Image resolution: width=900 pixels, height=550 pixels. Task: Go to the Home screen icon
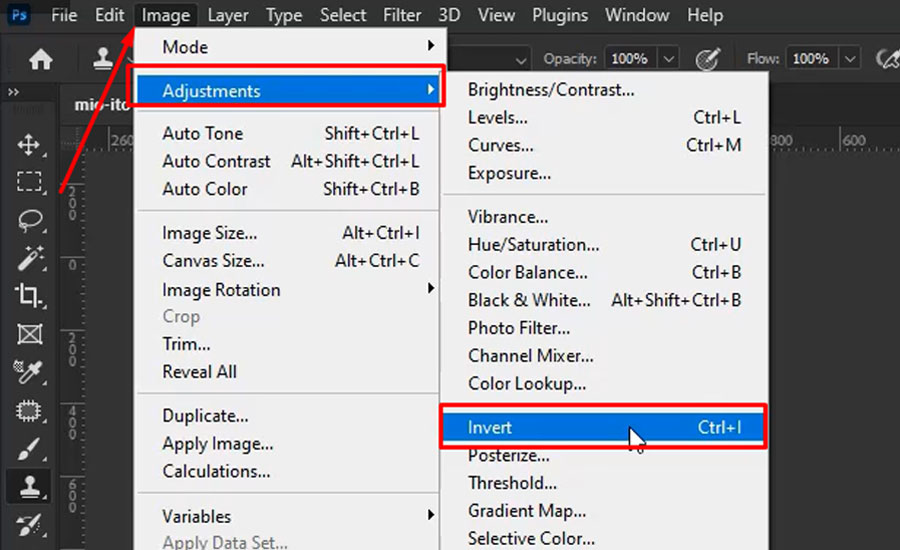tap(40, 59)
